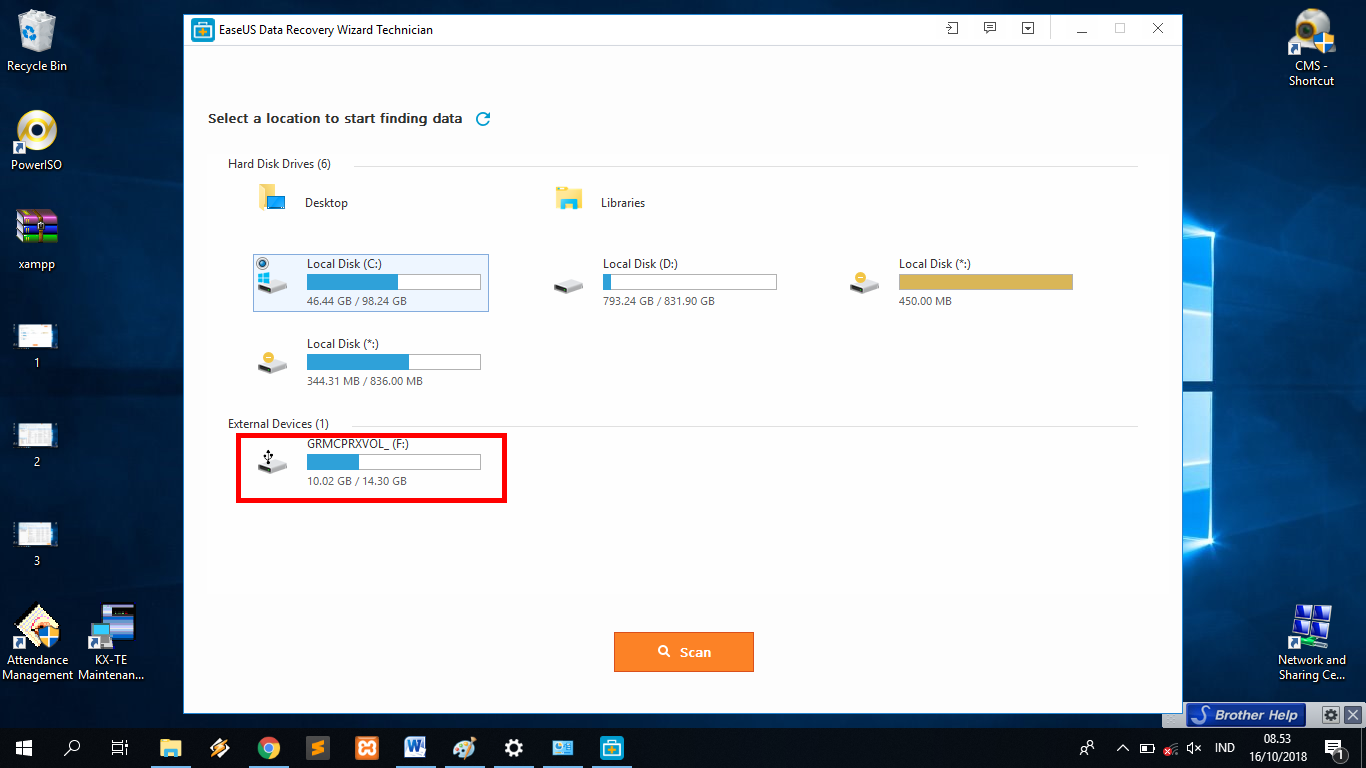1366x768 pixels.
Task: Select Local Disk (C:) drive
Action: (371, 283)
